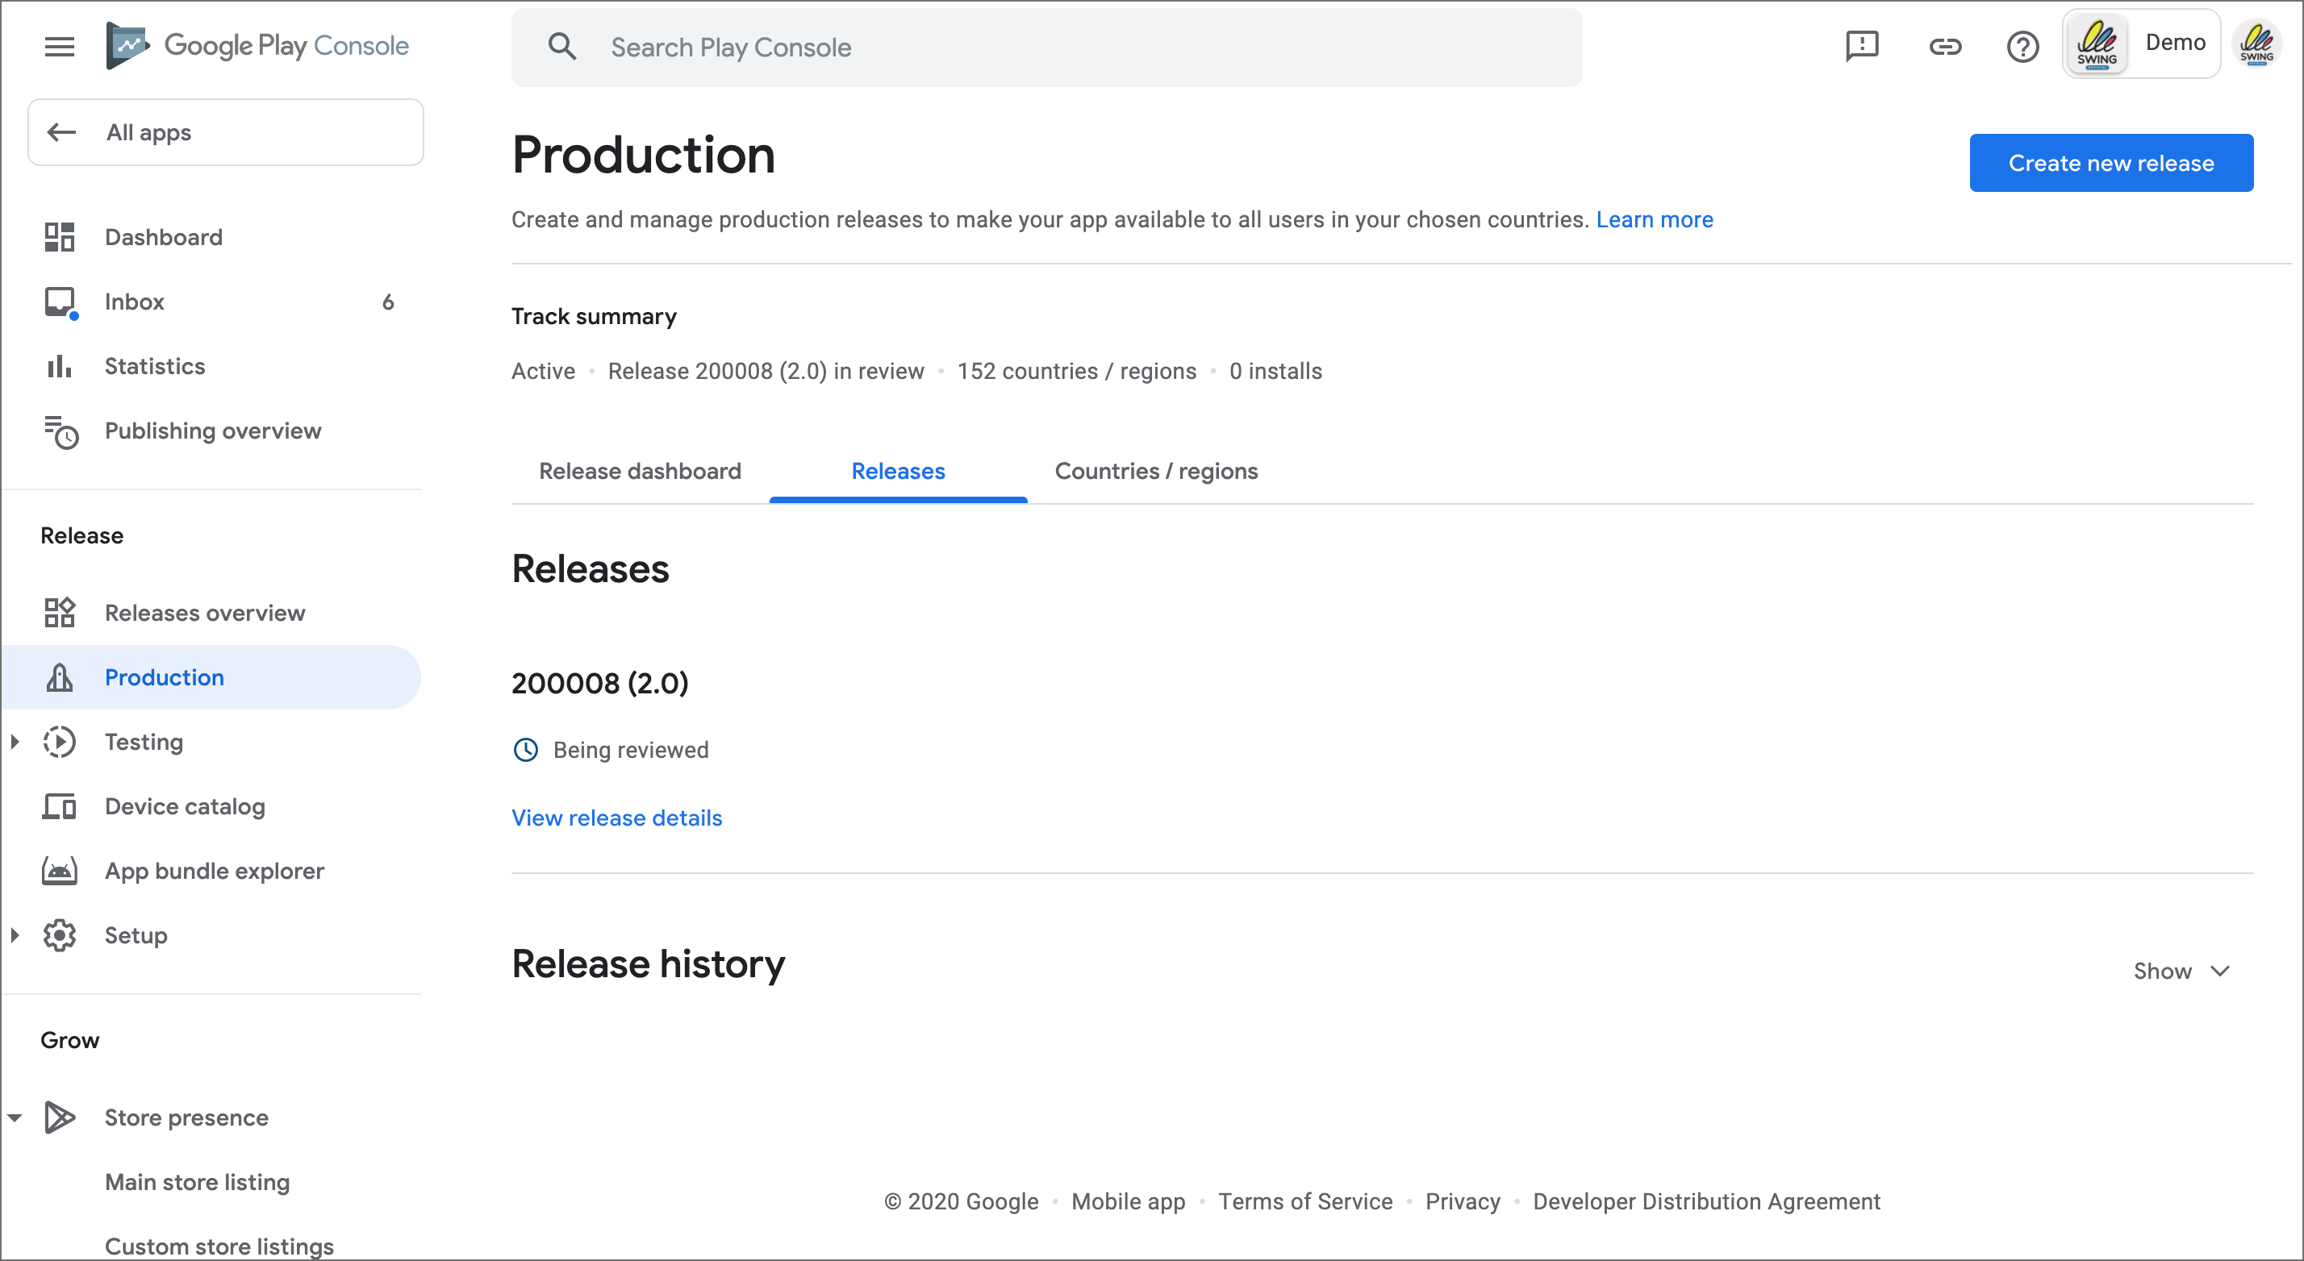Open Device catalog in sidebar
The image size is (2304, 1261).
coord(184,807)
